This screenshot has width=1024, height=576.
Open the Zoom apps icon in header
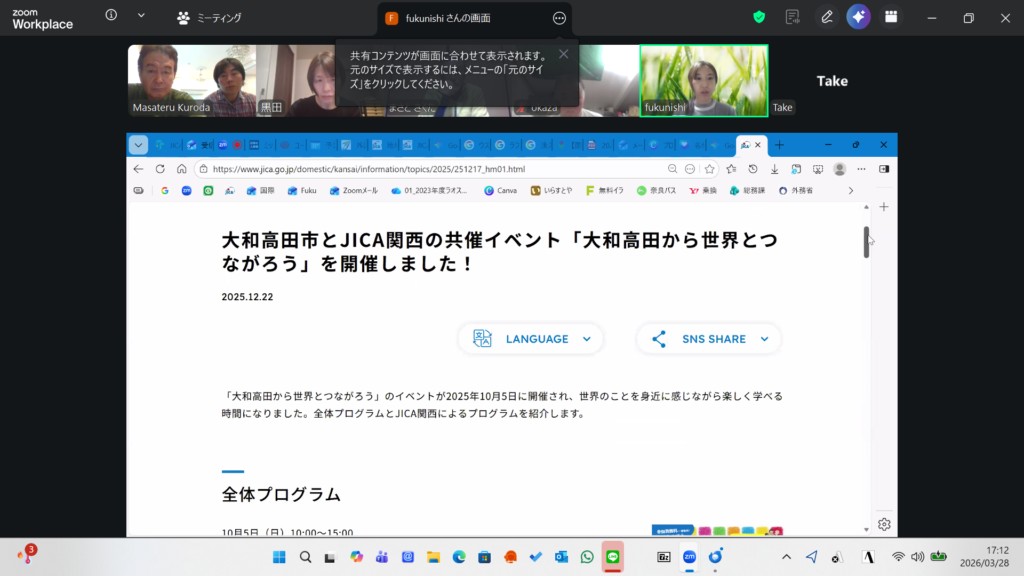point(890,17)
